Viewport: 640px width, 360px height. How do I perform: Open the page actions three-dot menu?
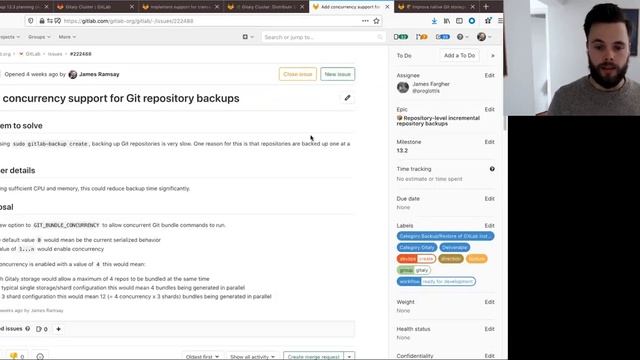coord(365,21)
